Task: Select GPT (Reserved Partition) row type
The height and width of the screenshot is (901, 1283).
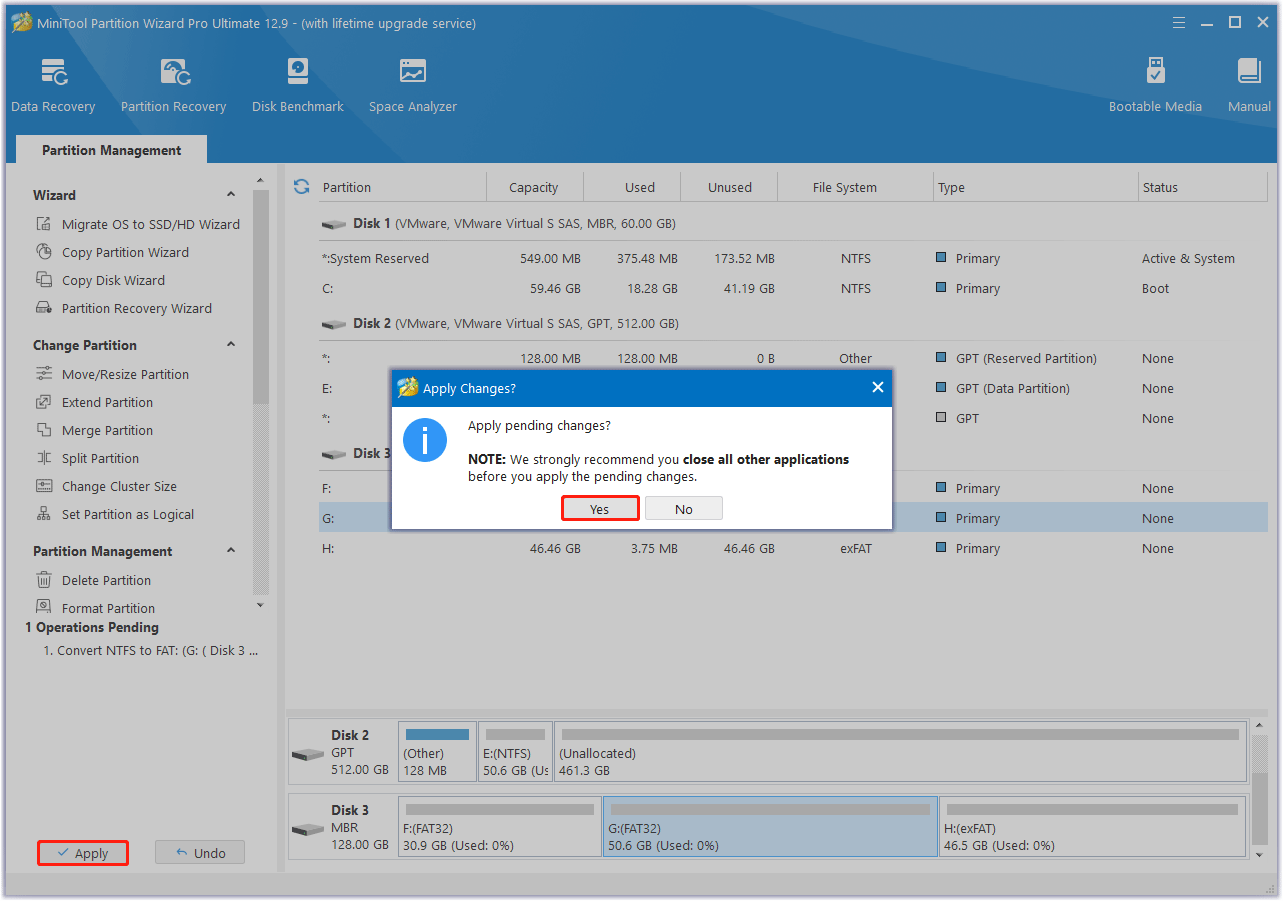Action: pos(1026,358)
